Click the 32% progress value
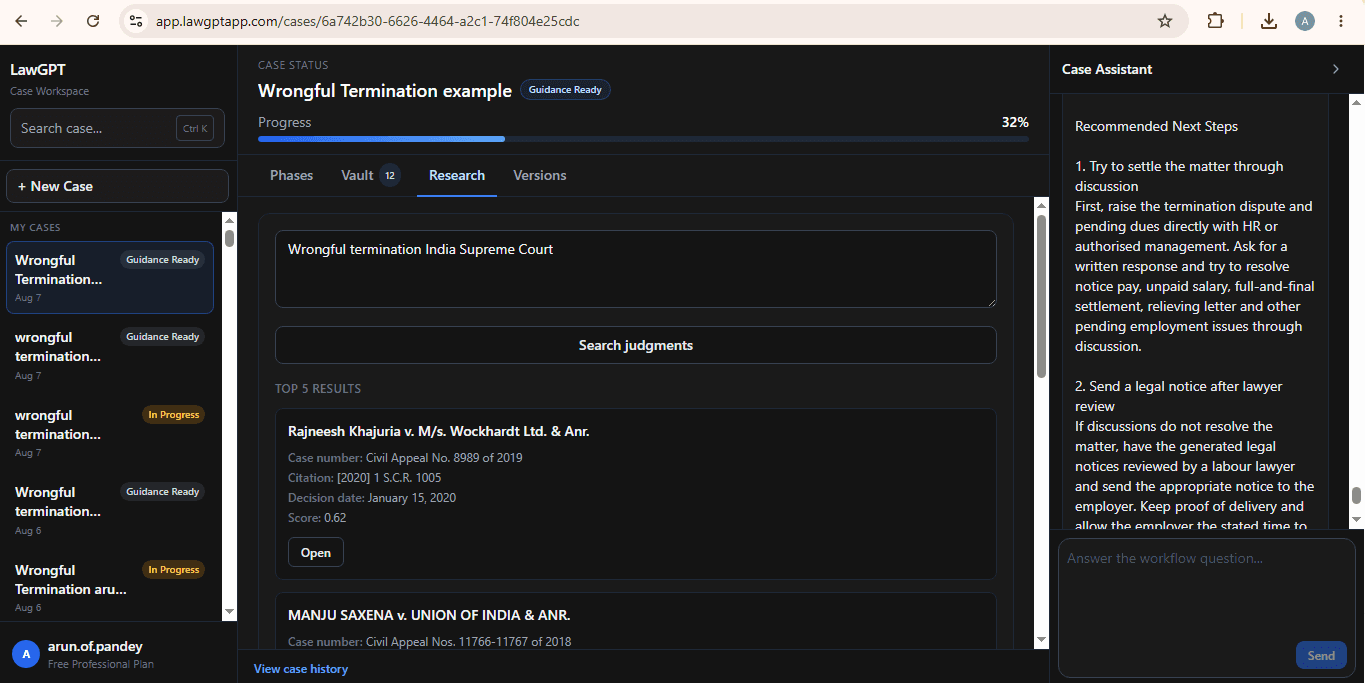Image resolution: width=1365 pixels, height=683 pixels. tap(1015, 122)
